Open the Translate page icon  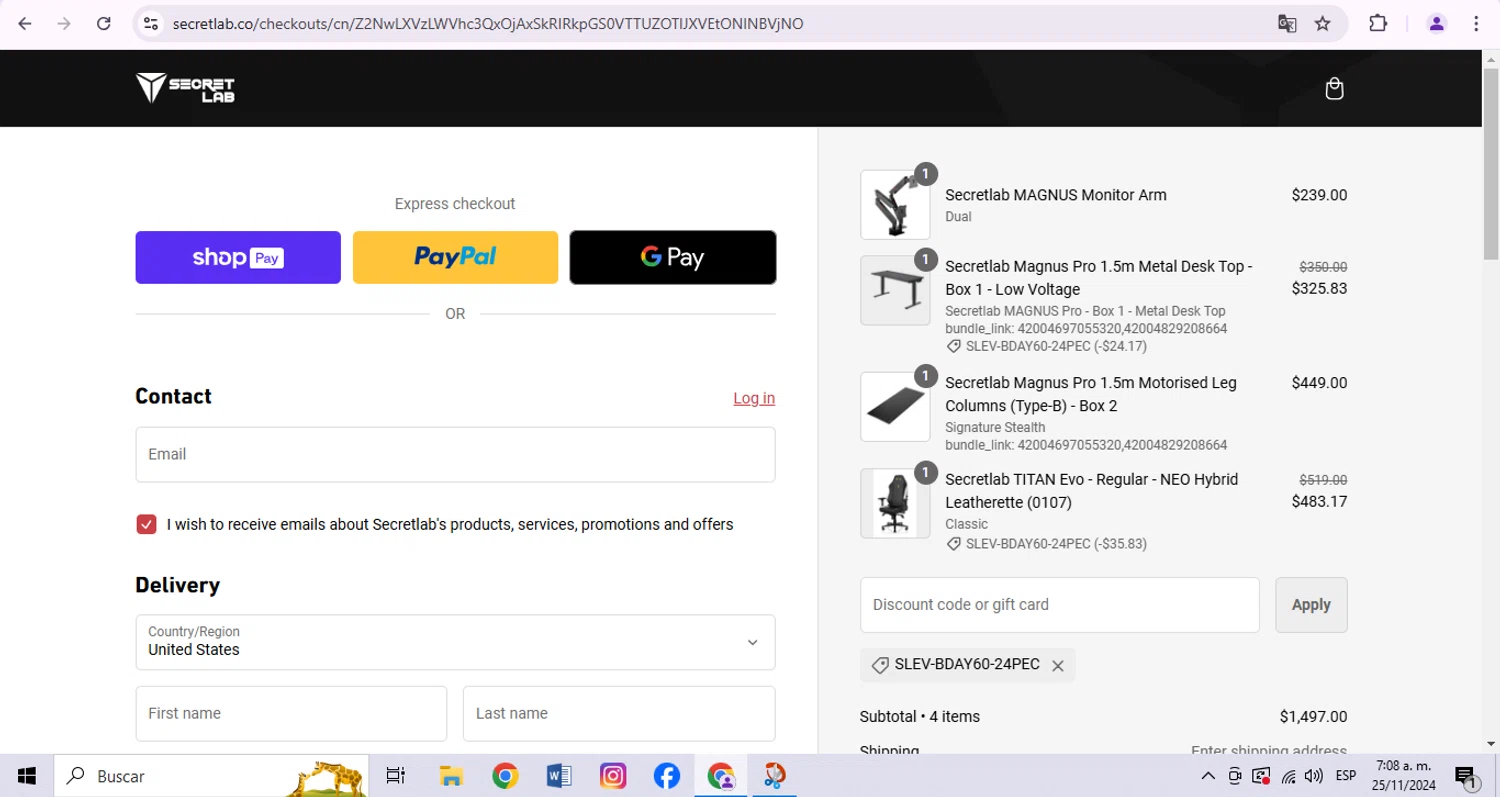coord(1287,24)
